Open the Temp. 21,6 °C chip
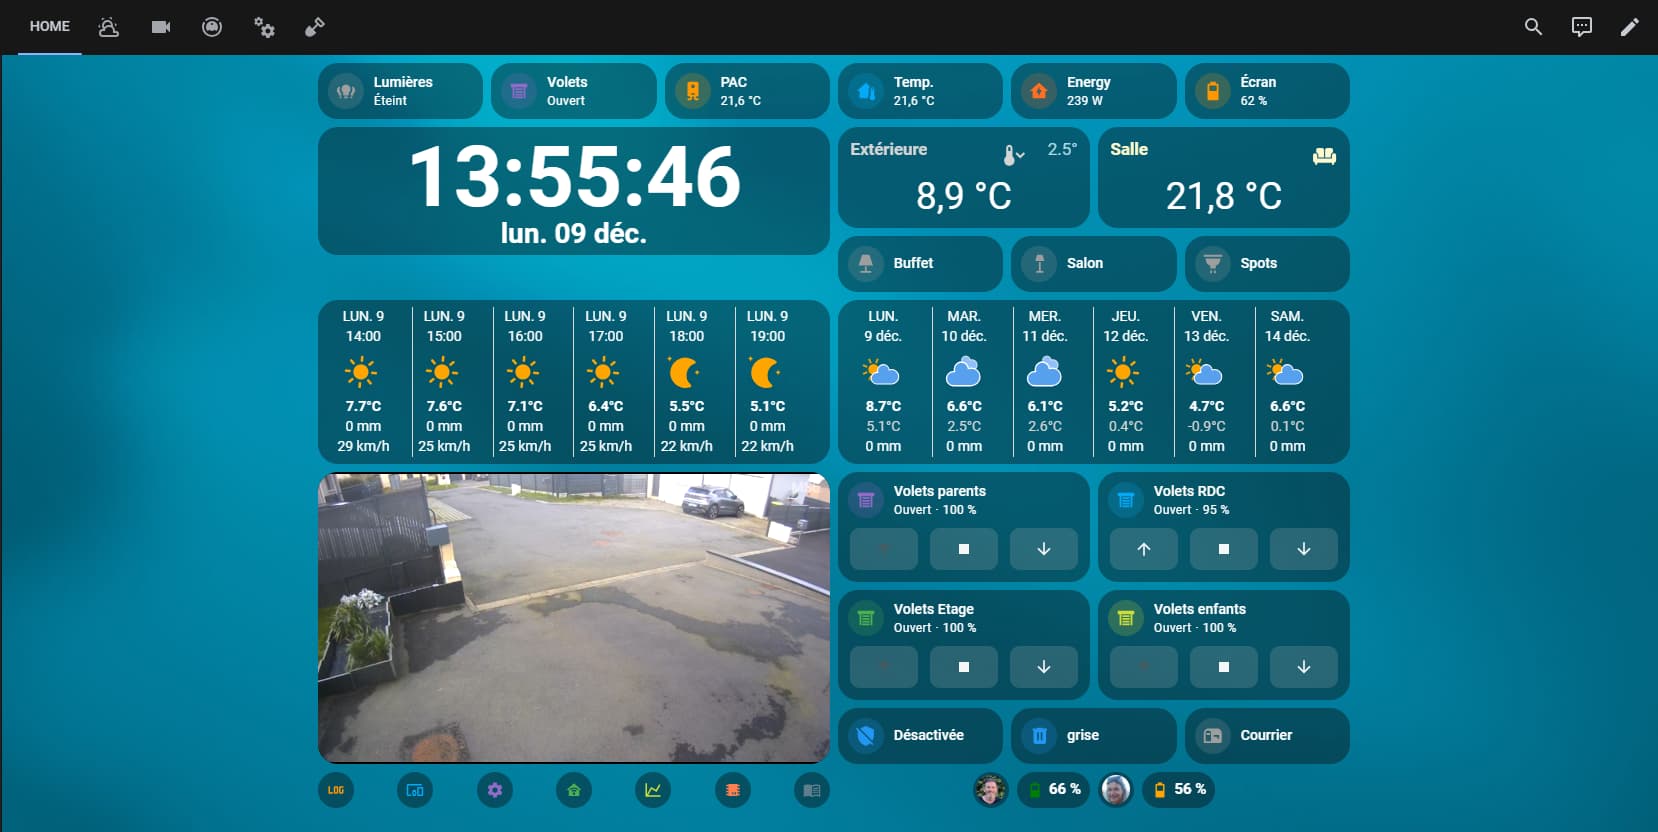The image size is (1658, 832). pos(920,91)
